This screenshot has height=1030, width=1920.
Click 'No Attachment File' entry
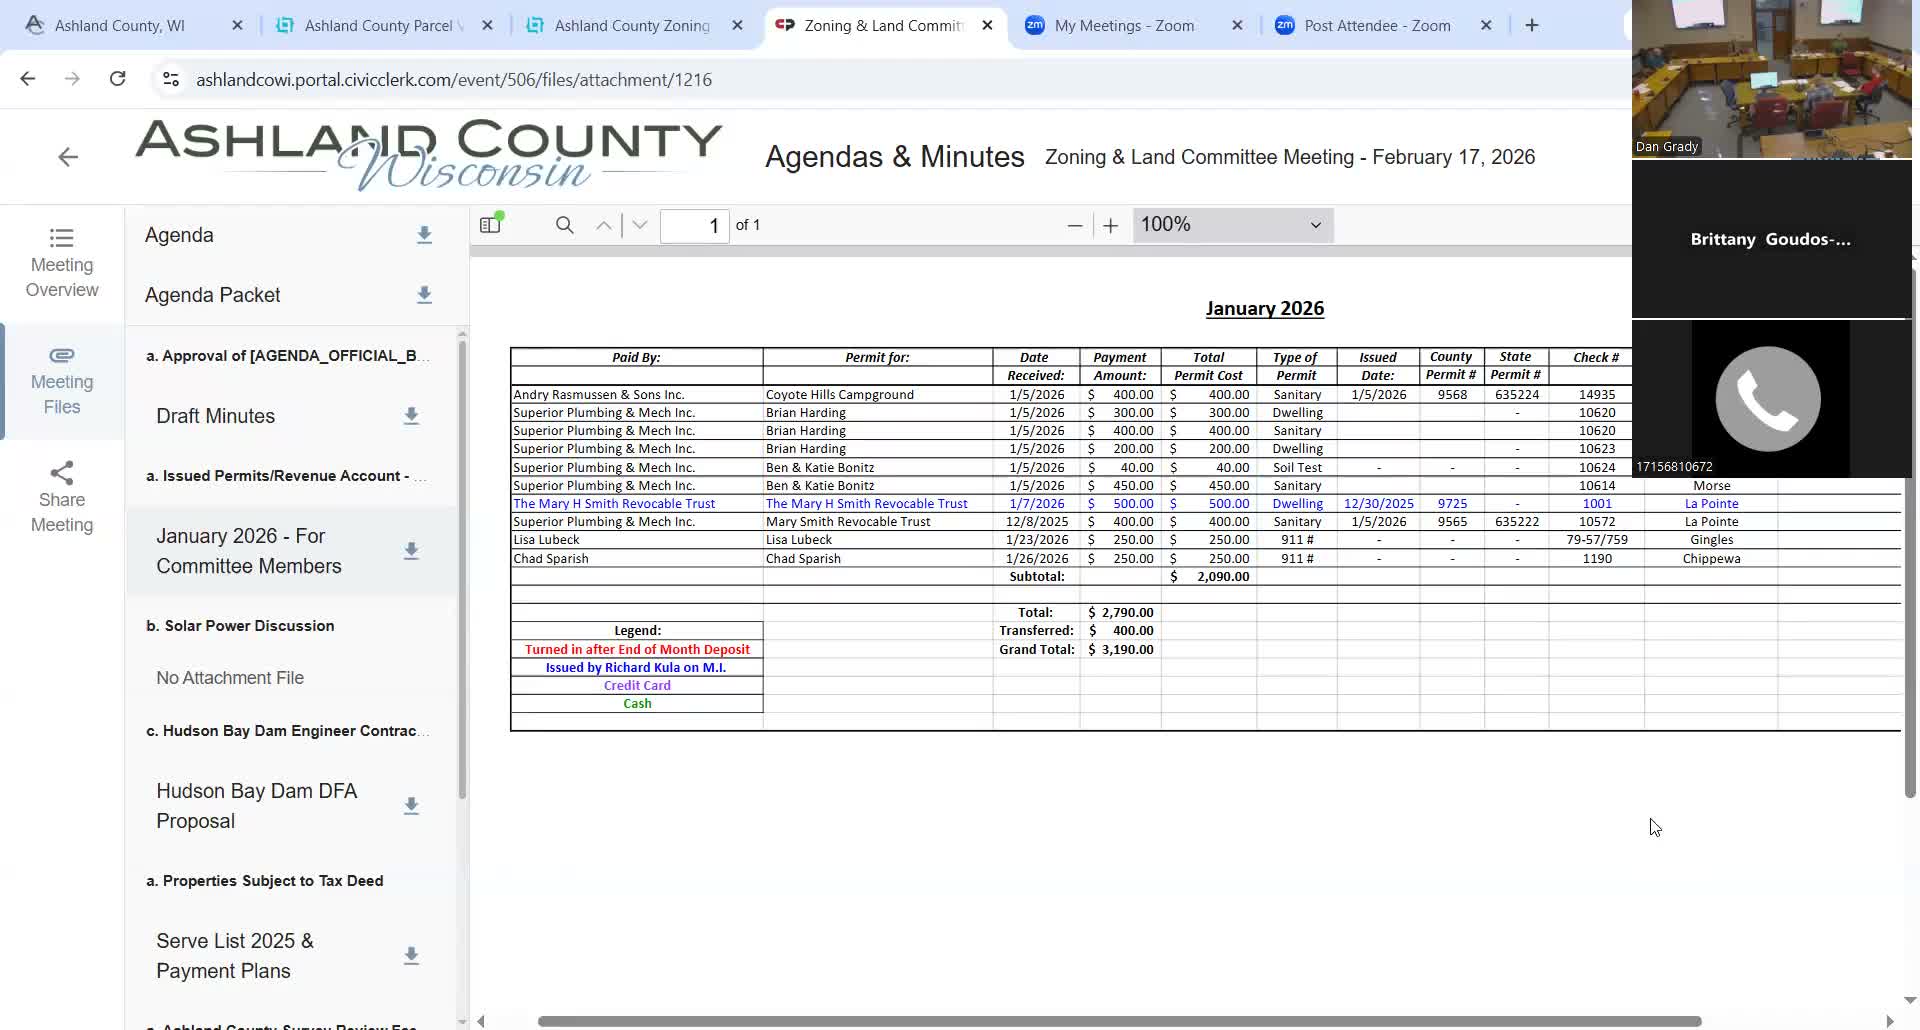click(x=230, y=678)
